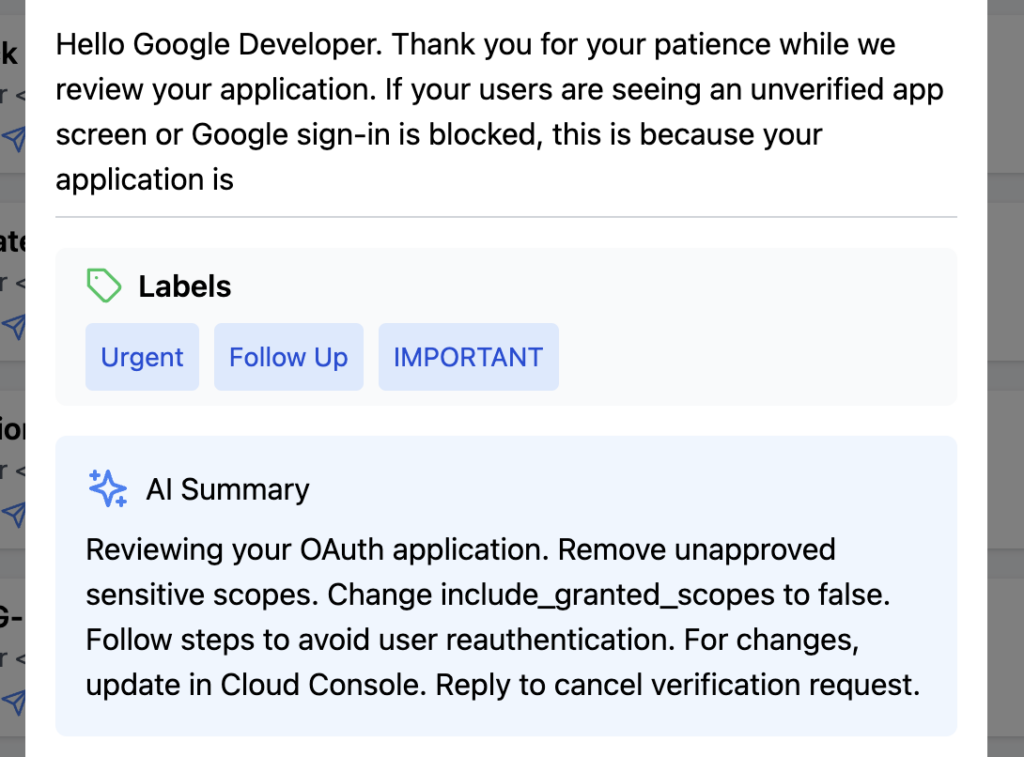1024x757 pixels.
Task: Click the paper plane icon under the 'k' row
Action: click(14, 138)
